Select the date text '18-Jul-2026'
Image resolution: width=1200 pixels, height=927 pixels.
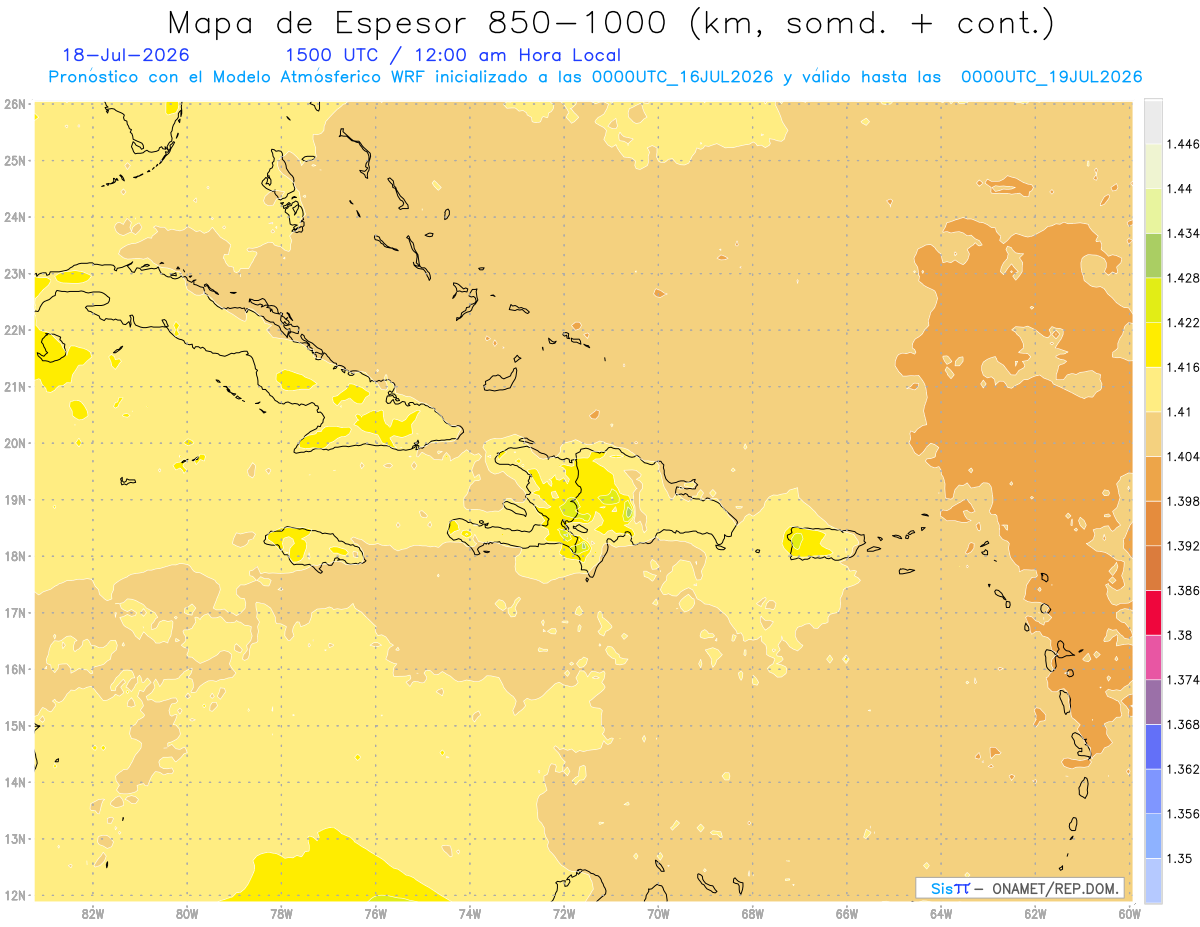tap(126, 55)
